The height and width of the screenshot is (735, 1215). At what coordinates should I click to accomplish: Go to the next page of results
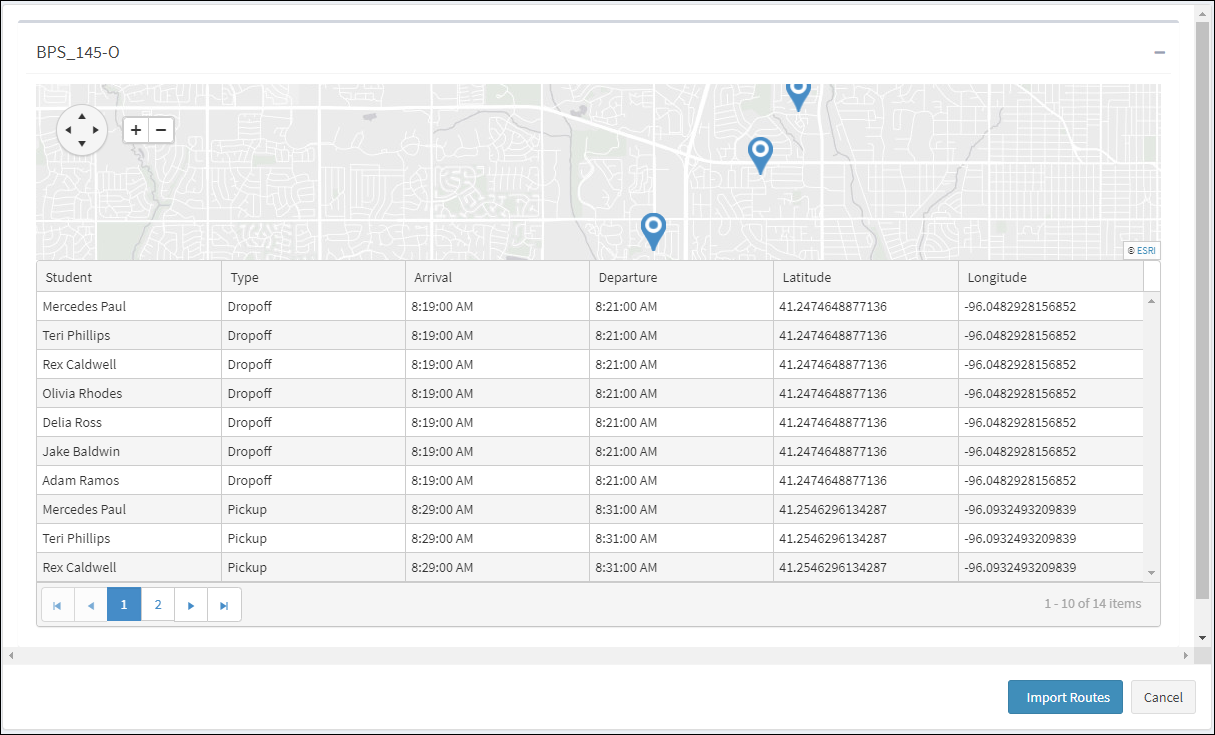coord(191,605)
